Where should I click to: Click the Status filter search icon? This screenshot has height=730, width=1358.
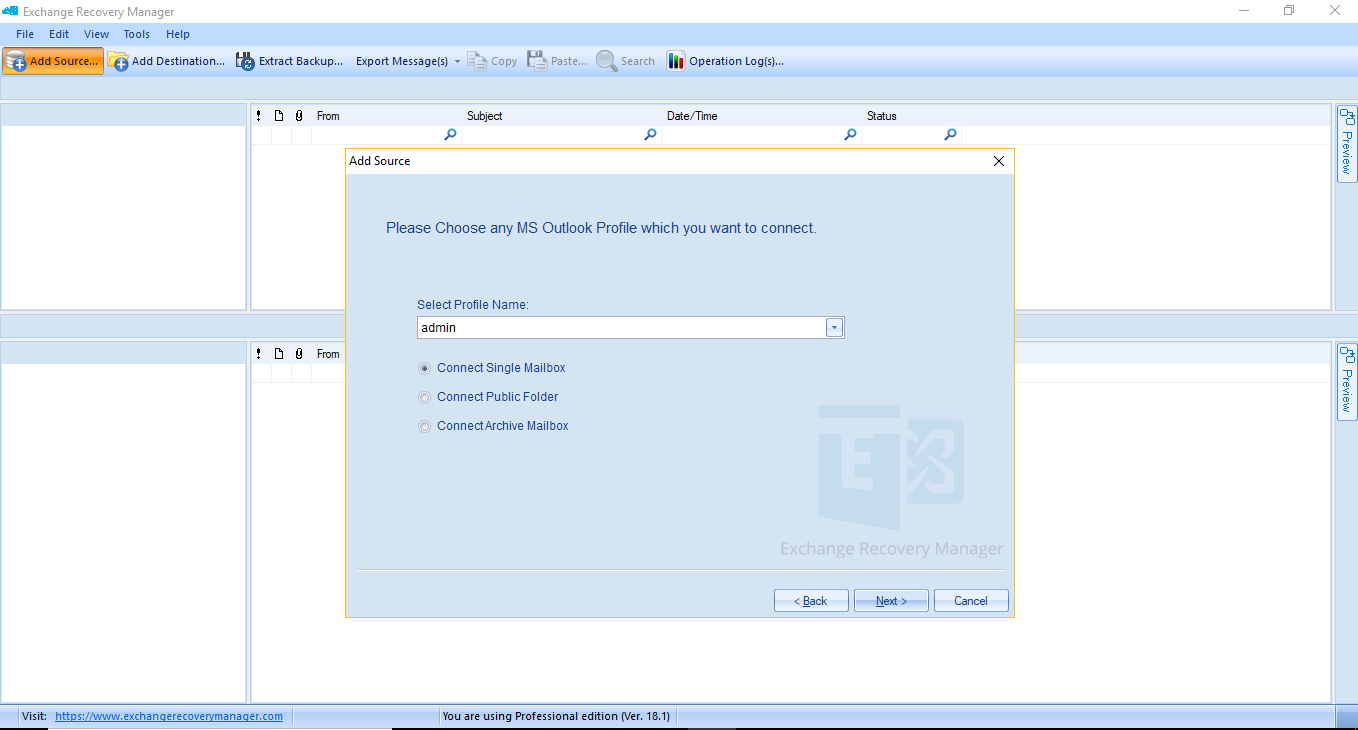coord(950,135)
